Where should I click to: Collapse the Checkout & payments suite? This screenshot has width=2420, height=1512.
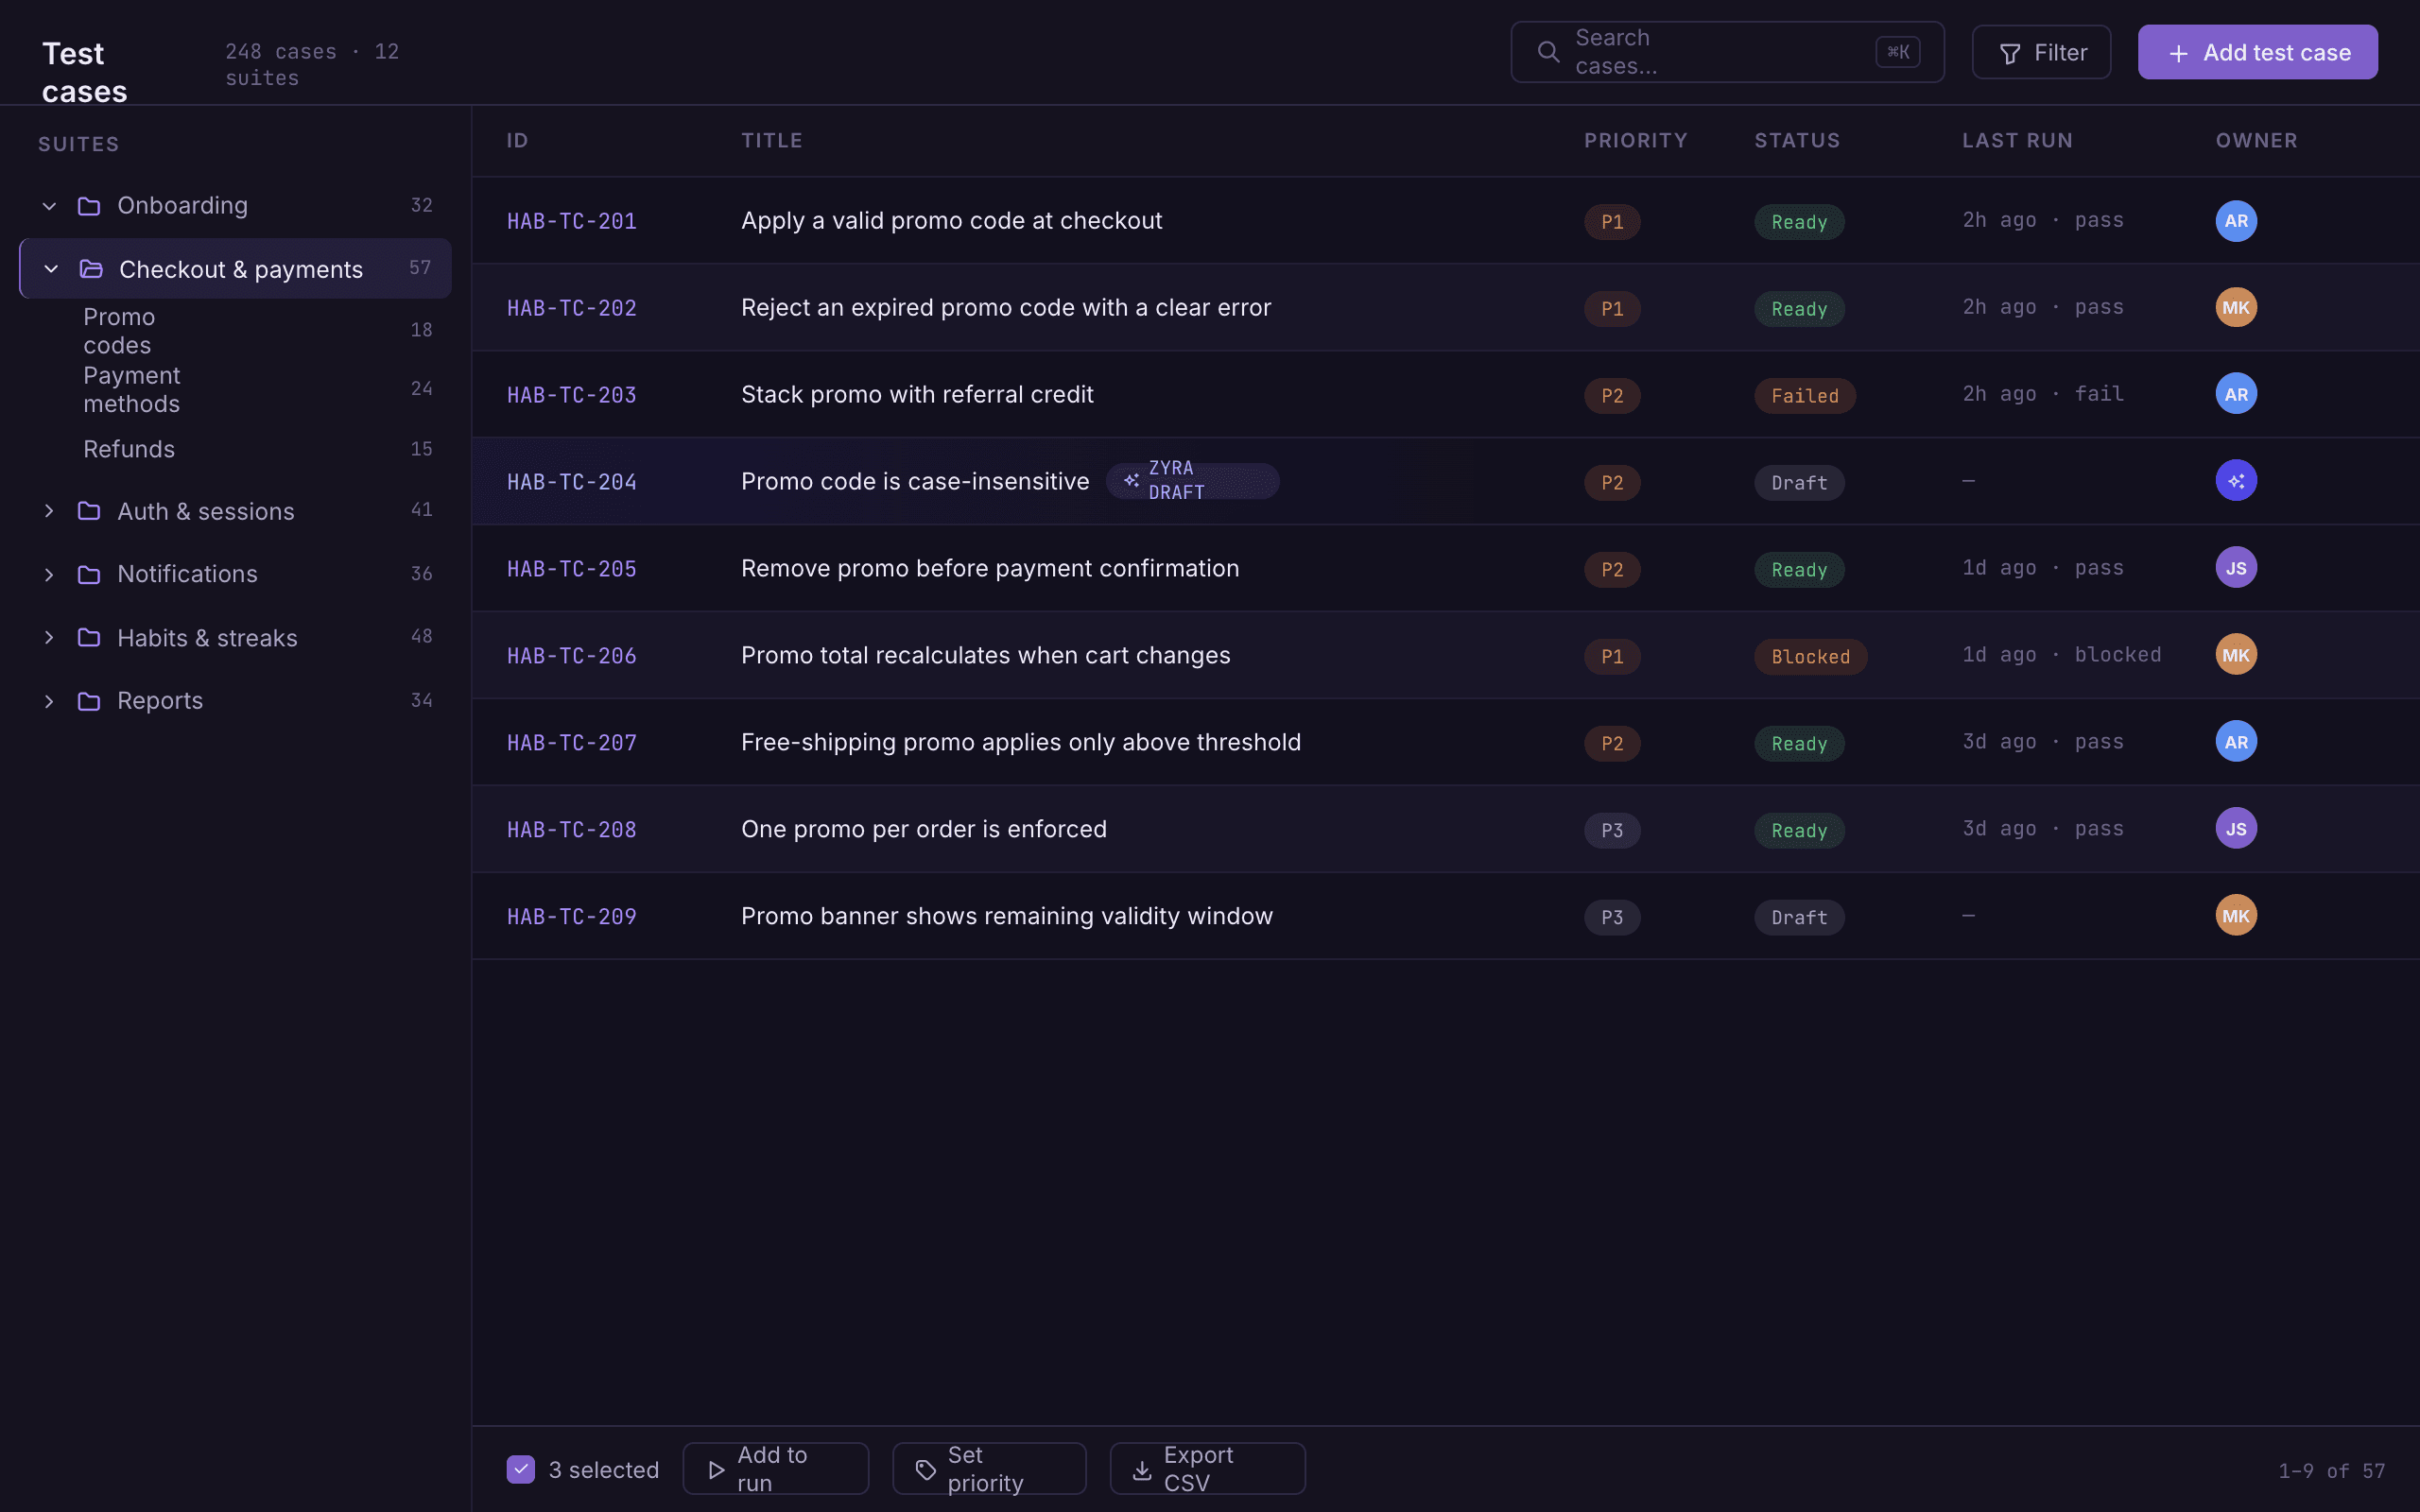point(51,269)
